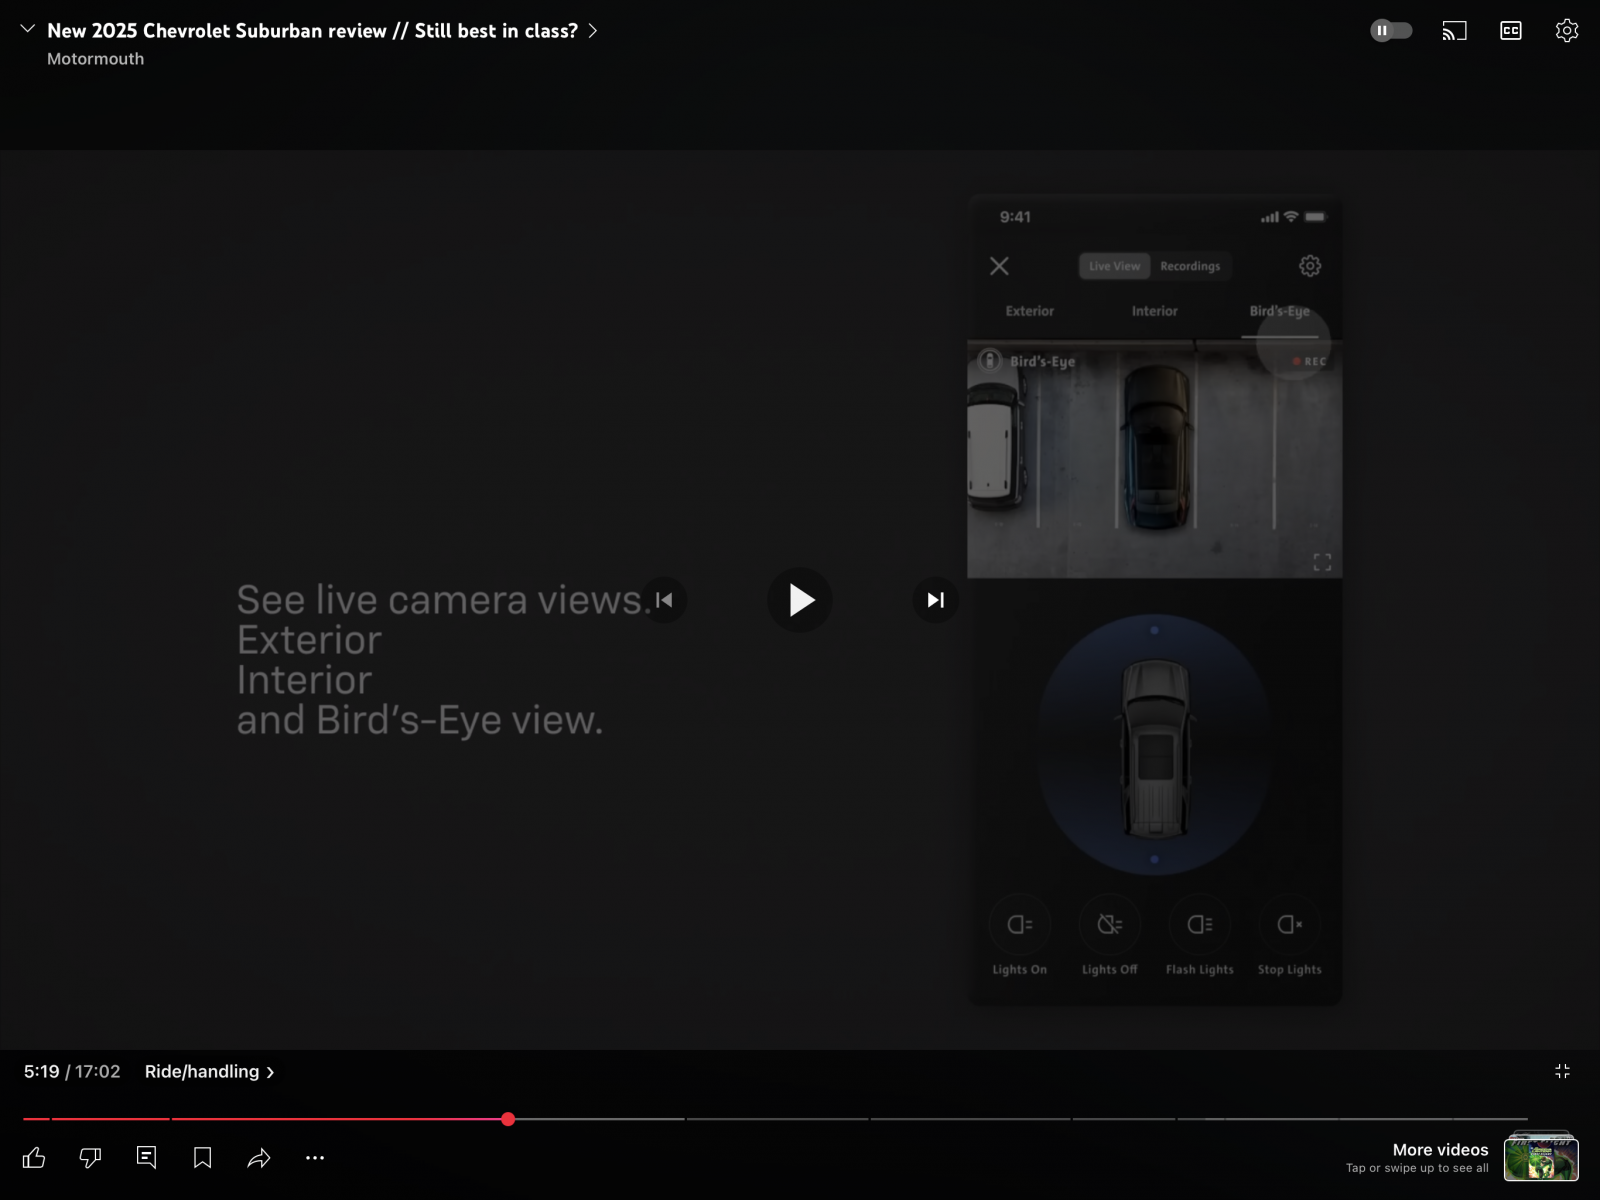
Task: Expand the Ride/handling chapter list
Action: tap(210, 1072)
